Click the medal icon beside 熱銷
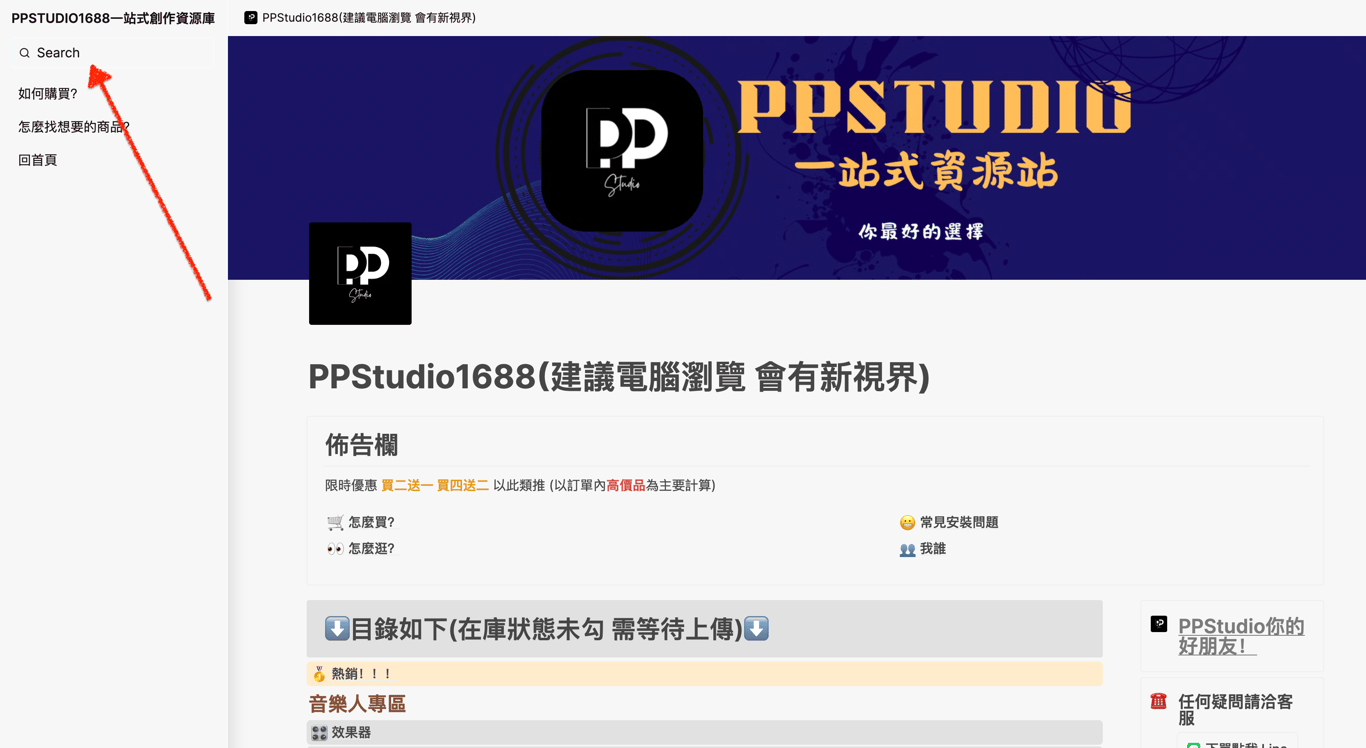 pos(319,674)
